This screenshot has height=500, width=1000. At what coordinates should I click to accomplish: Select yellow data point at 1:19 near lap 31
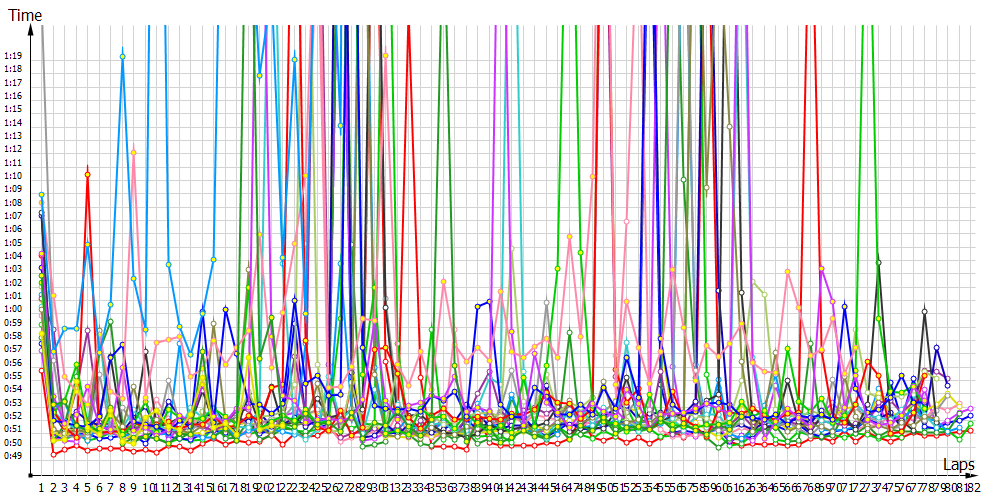(385, 55)
